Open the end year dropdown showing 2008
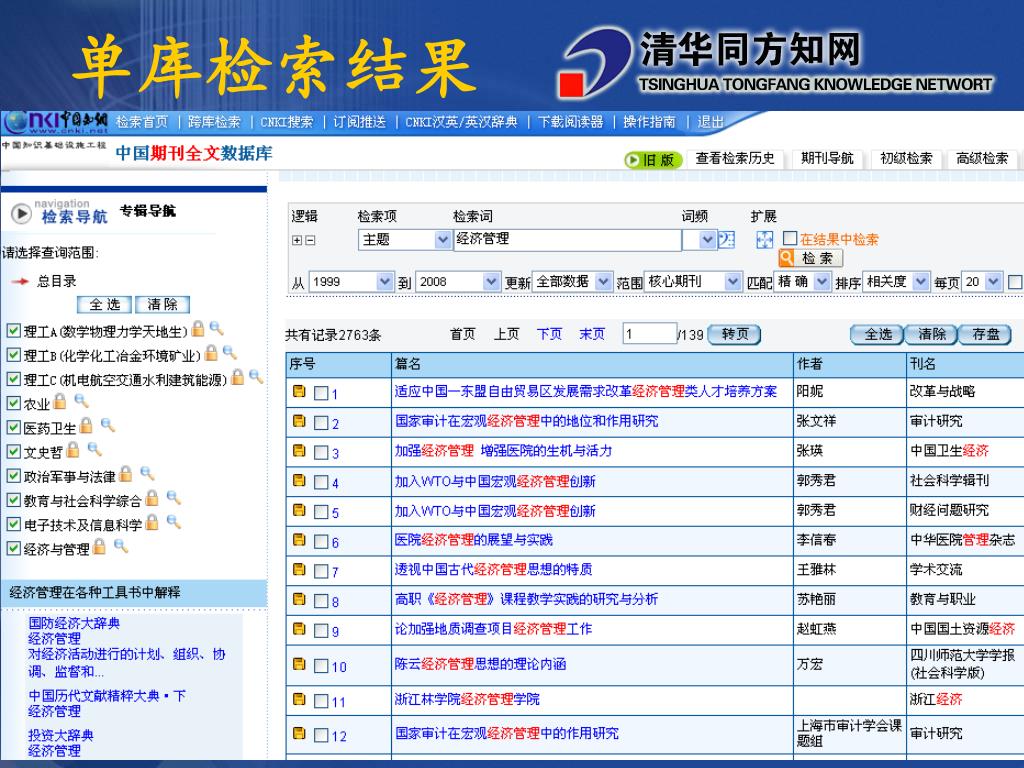Image resolution: width=1024 pixels, height=768 pixels. (x=458, y=281)
